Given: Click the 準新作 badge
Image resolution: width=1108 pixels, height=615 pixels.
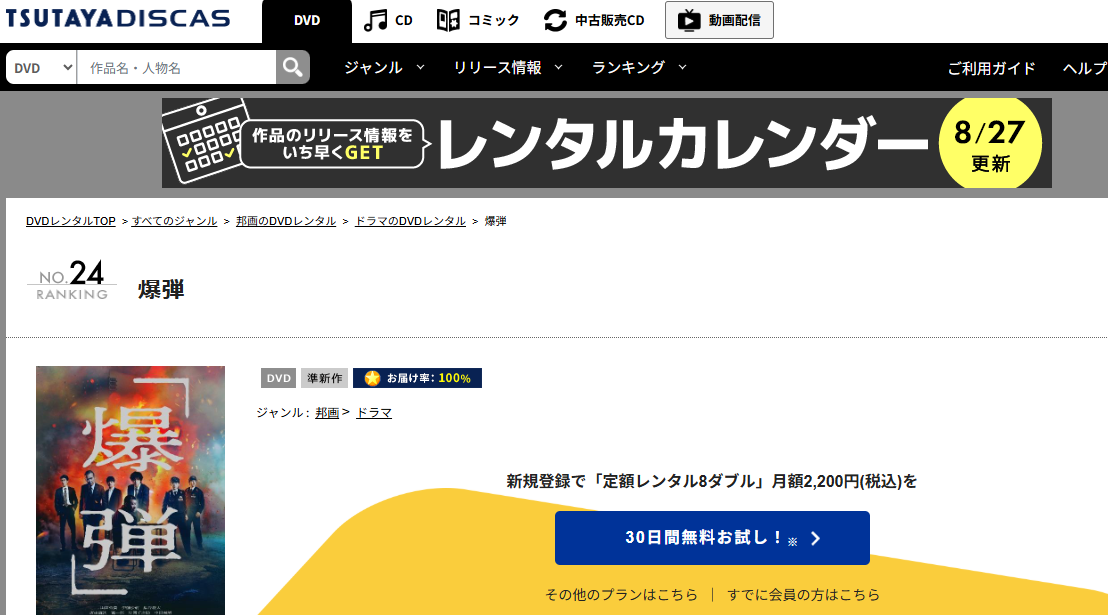Looking at the screenshot, I should point(324,378).
